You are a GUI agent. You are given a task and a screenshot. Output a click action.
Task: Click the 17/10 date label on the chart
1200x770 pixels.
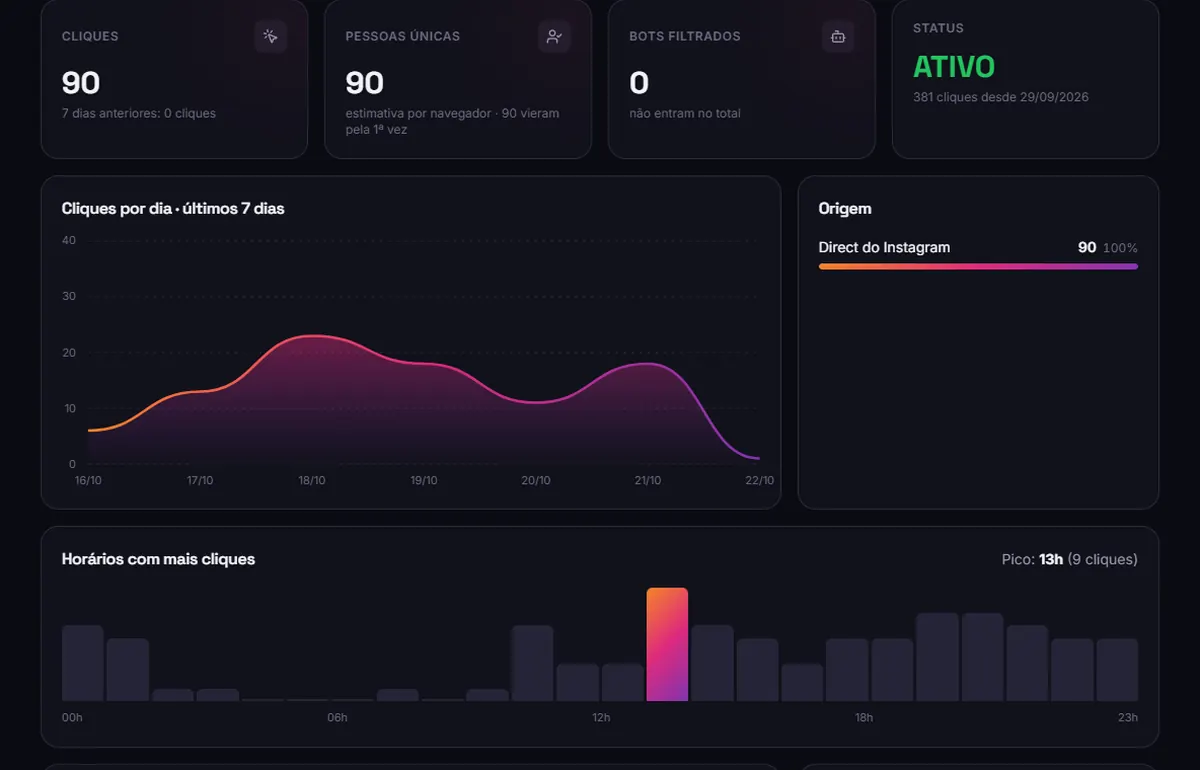pos(200,480)
